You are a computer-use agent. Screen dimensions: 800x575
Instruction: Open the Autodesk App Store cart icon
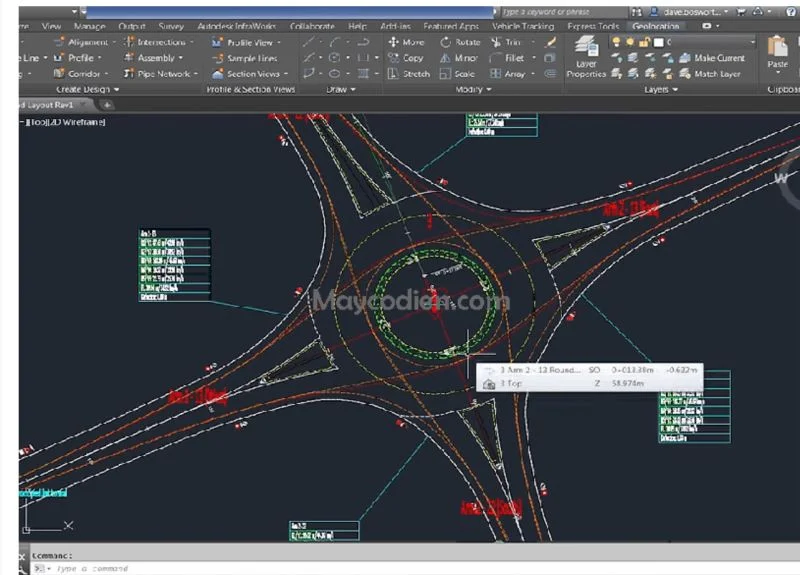click(x=741, y=11)
